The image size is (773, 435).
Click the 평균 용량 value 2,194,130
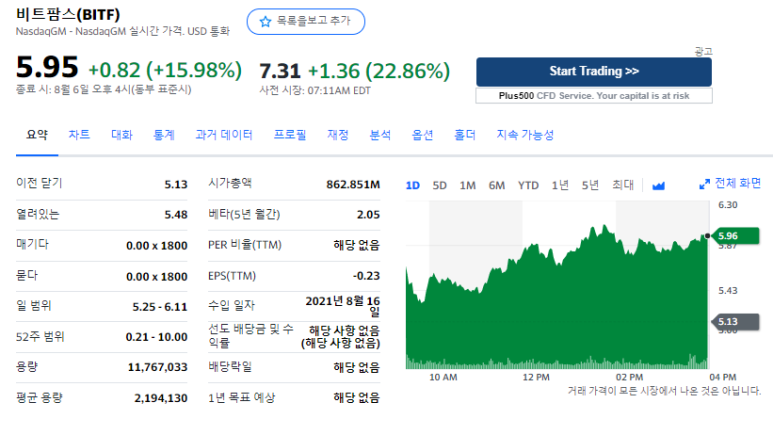click(x=161, y=398)
